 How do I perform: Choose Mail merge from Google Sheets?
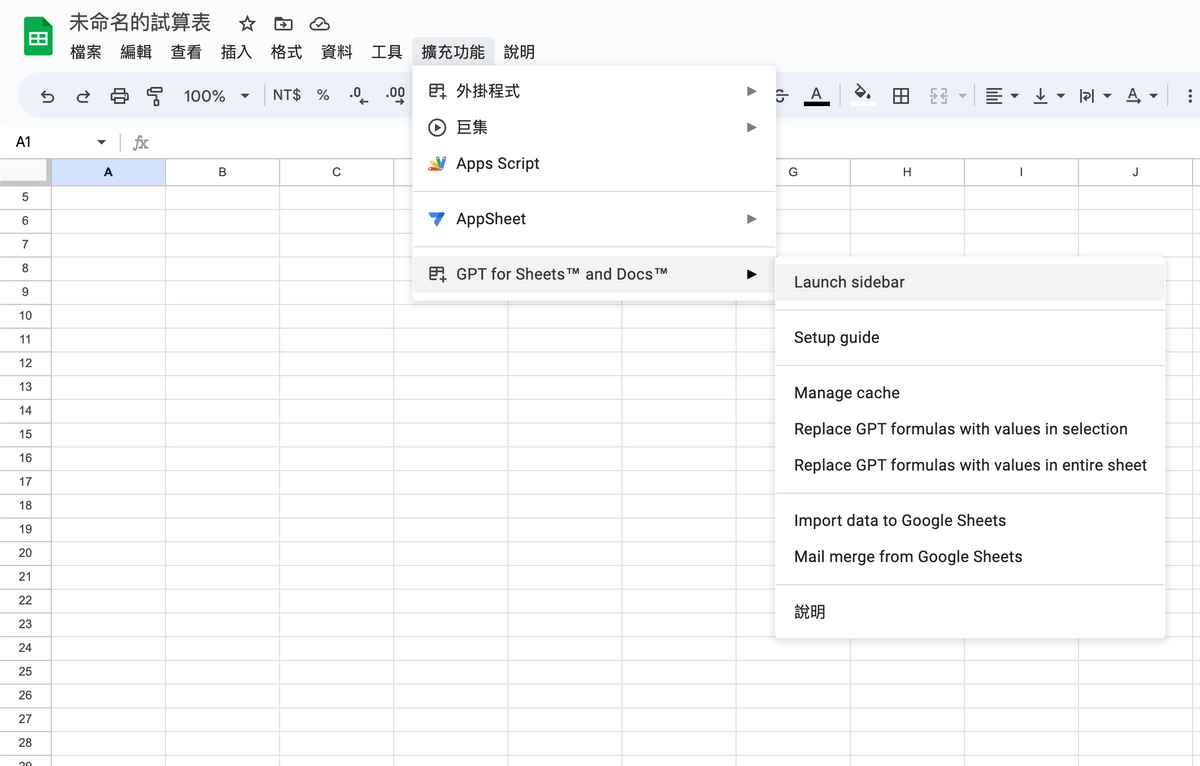(970, 557)
